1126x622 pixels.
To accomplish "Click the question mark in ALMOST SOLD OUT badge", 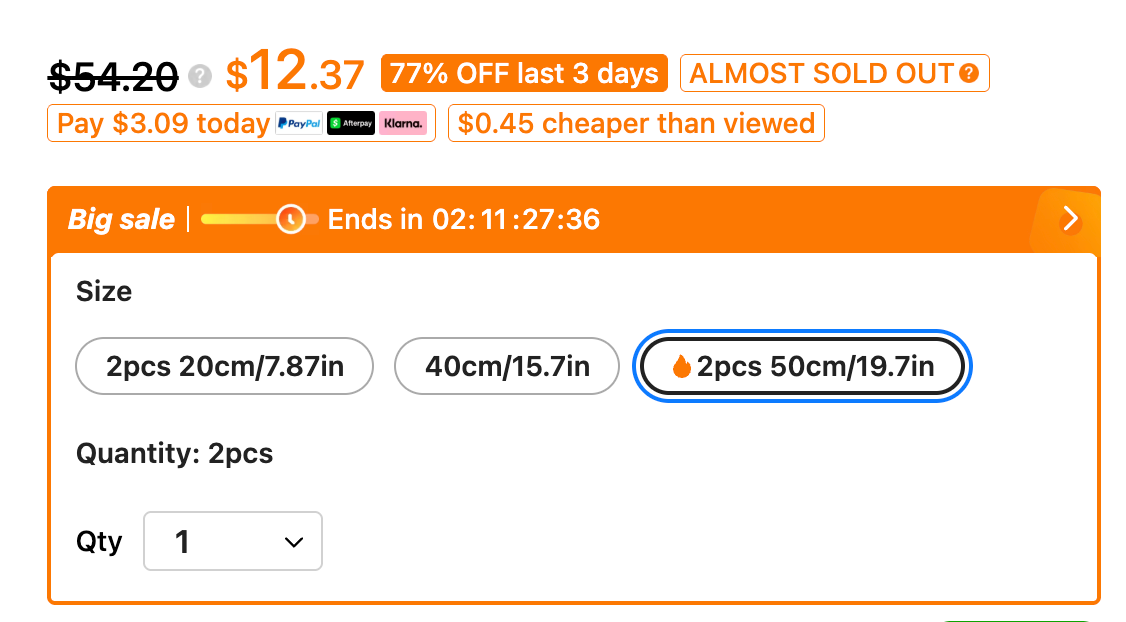I will [968, 73].
